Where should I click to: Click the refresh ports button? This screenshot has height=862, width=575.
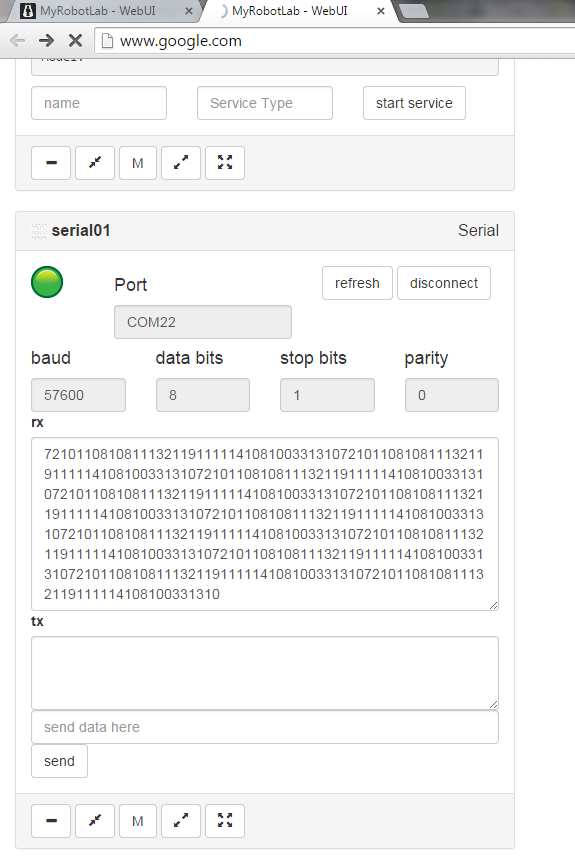tap(357, 283)
